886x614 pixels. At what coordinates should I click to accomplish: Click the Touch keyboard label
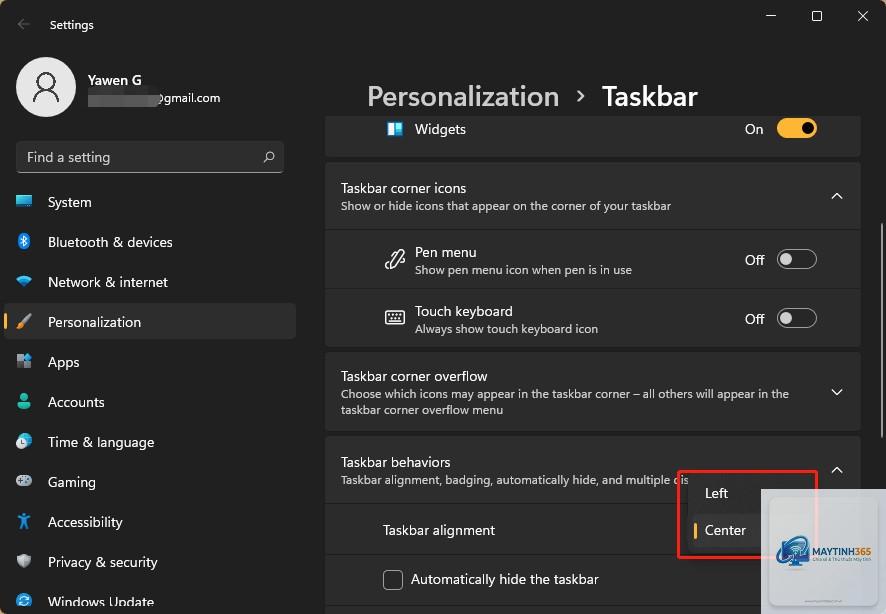point(463,311)
